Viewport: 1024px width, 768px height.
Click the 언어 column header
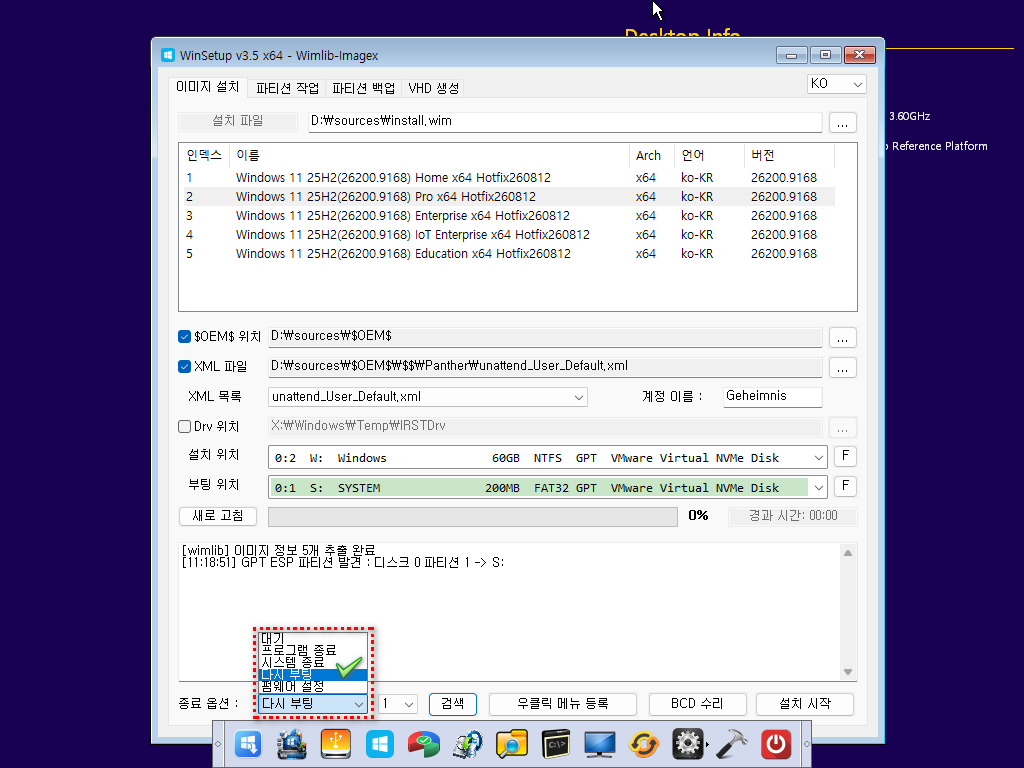pyautogui.click(x=709, y=155)
